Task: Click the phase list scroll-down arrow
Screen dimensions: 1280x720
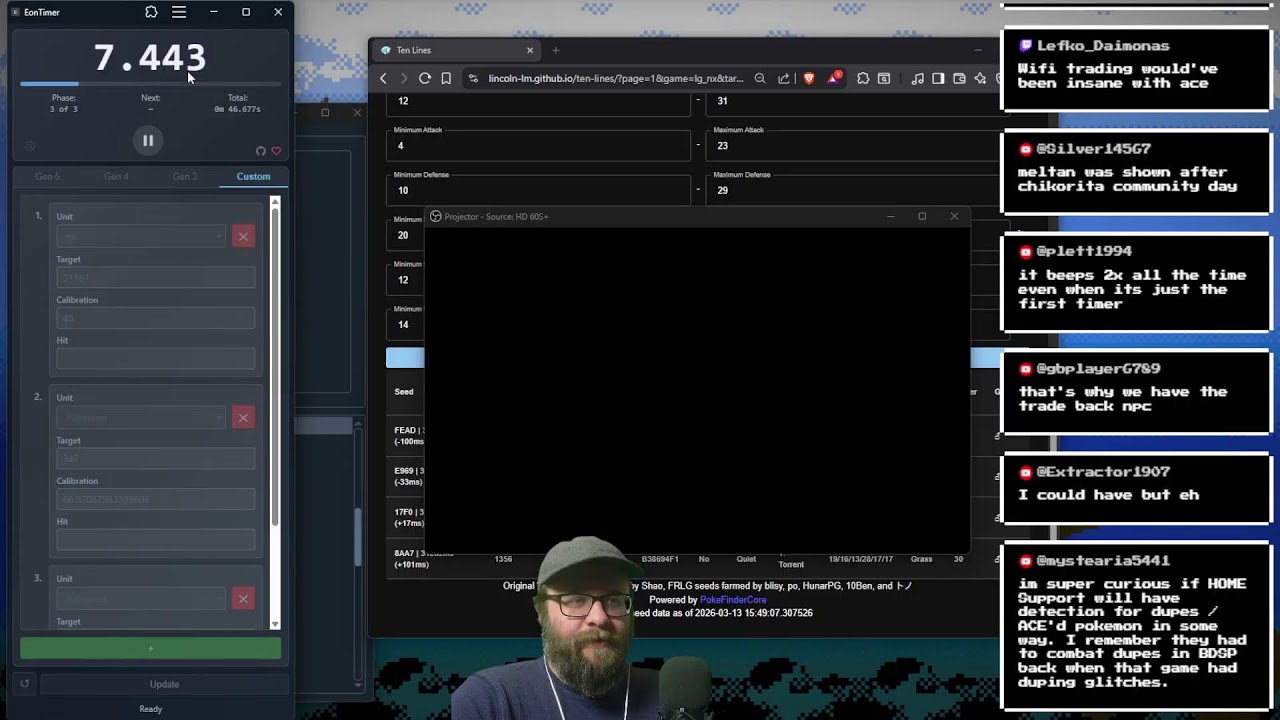Action: click(276, 624)
